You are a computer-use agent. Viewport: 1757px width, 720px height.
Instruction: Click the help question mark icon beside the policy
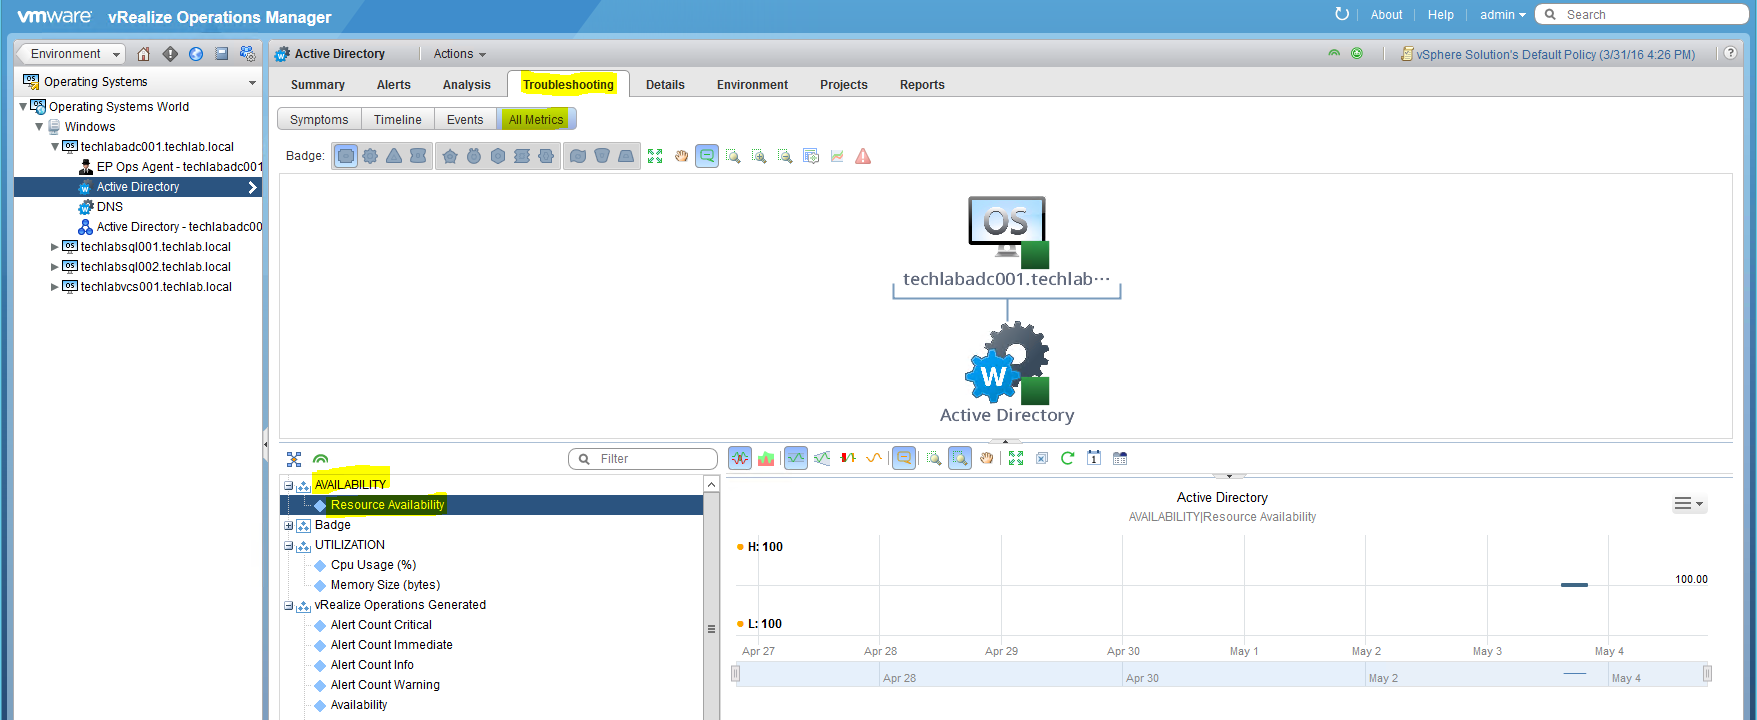click(x=1730, y=54)
